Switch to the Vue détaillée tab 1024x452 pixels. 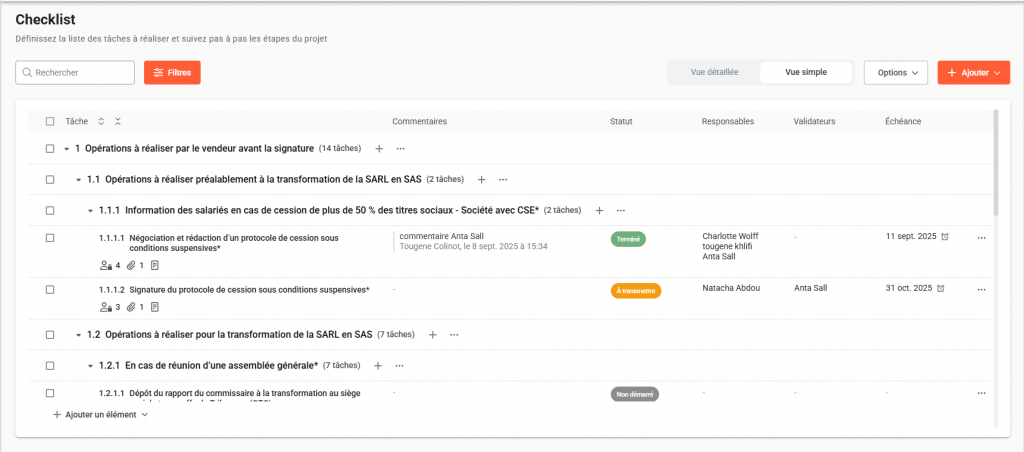click(714, 73)
